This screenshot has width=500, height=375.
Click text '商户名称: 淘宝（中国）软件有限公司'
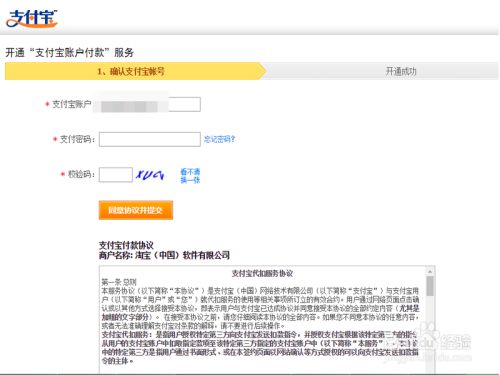[164, 255]
